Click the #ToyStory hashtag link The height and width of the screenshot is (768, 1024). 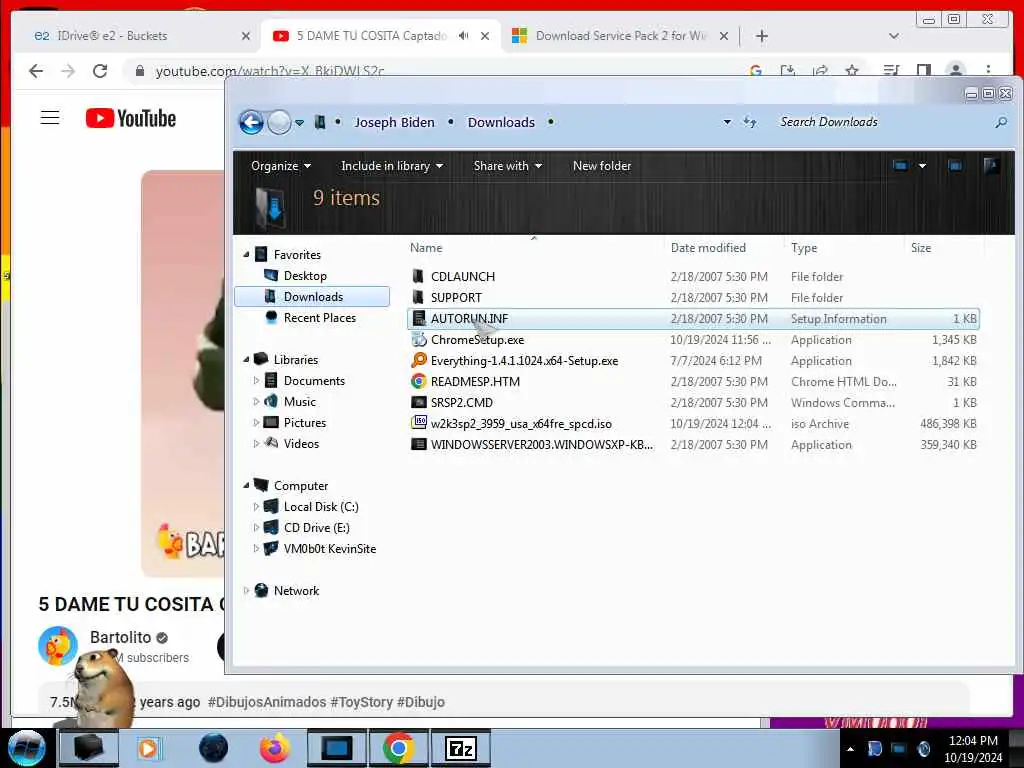361,702
